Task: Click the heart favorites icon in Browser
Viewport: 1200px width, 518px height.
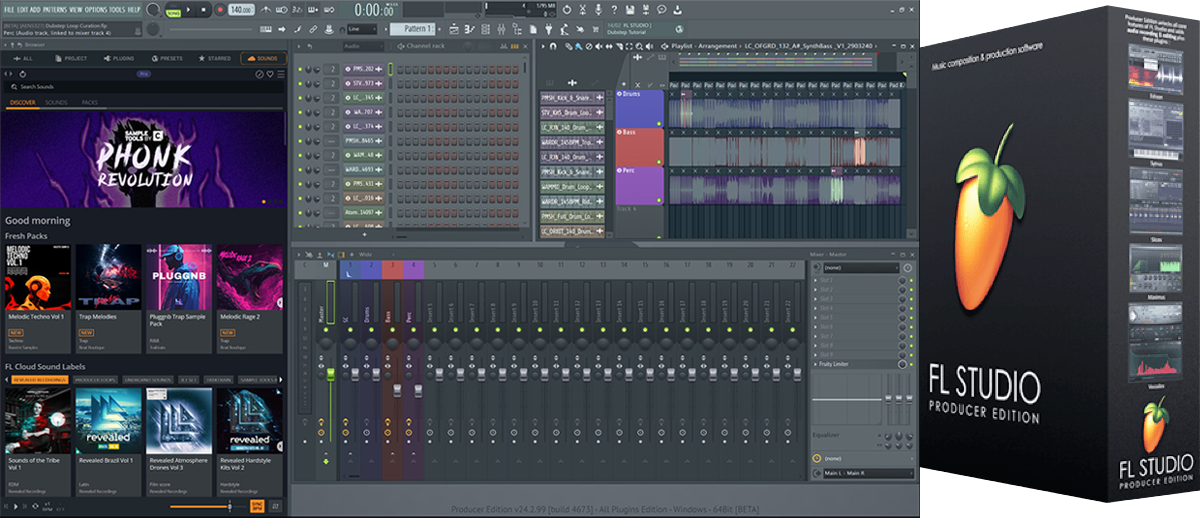Action: pos(269,74)
